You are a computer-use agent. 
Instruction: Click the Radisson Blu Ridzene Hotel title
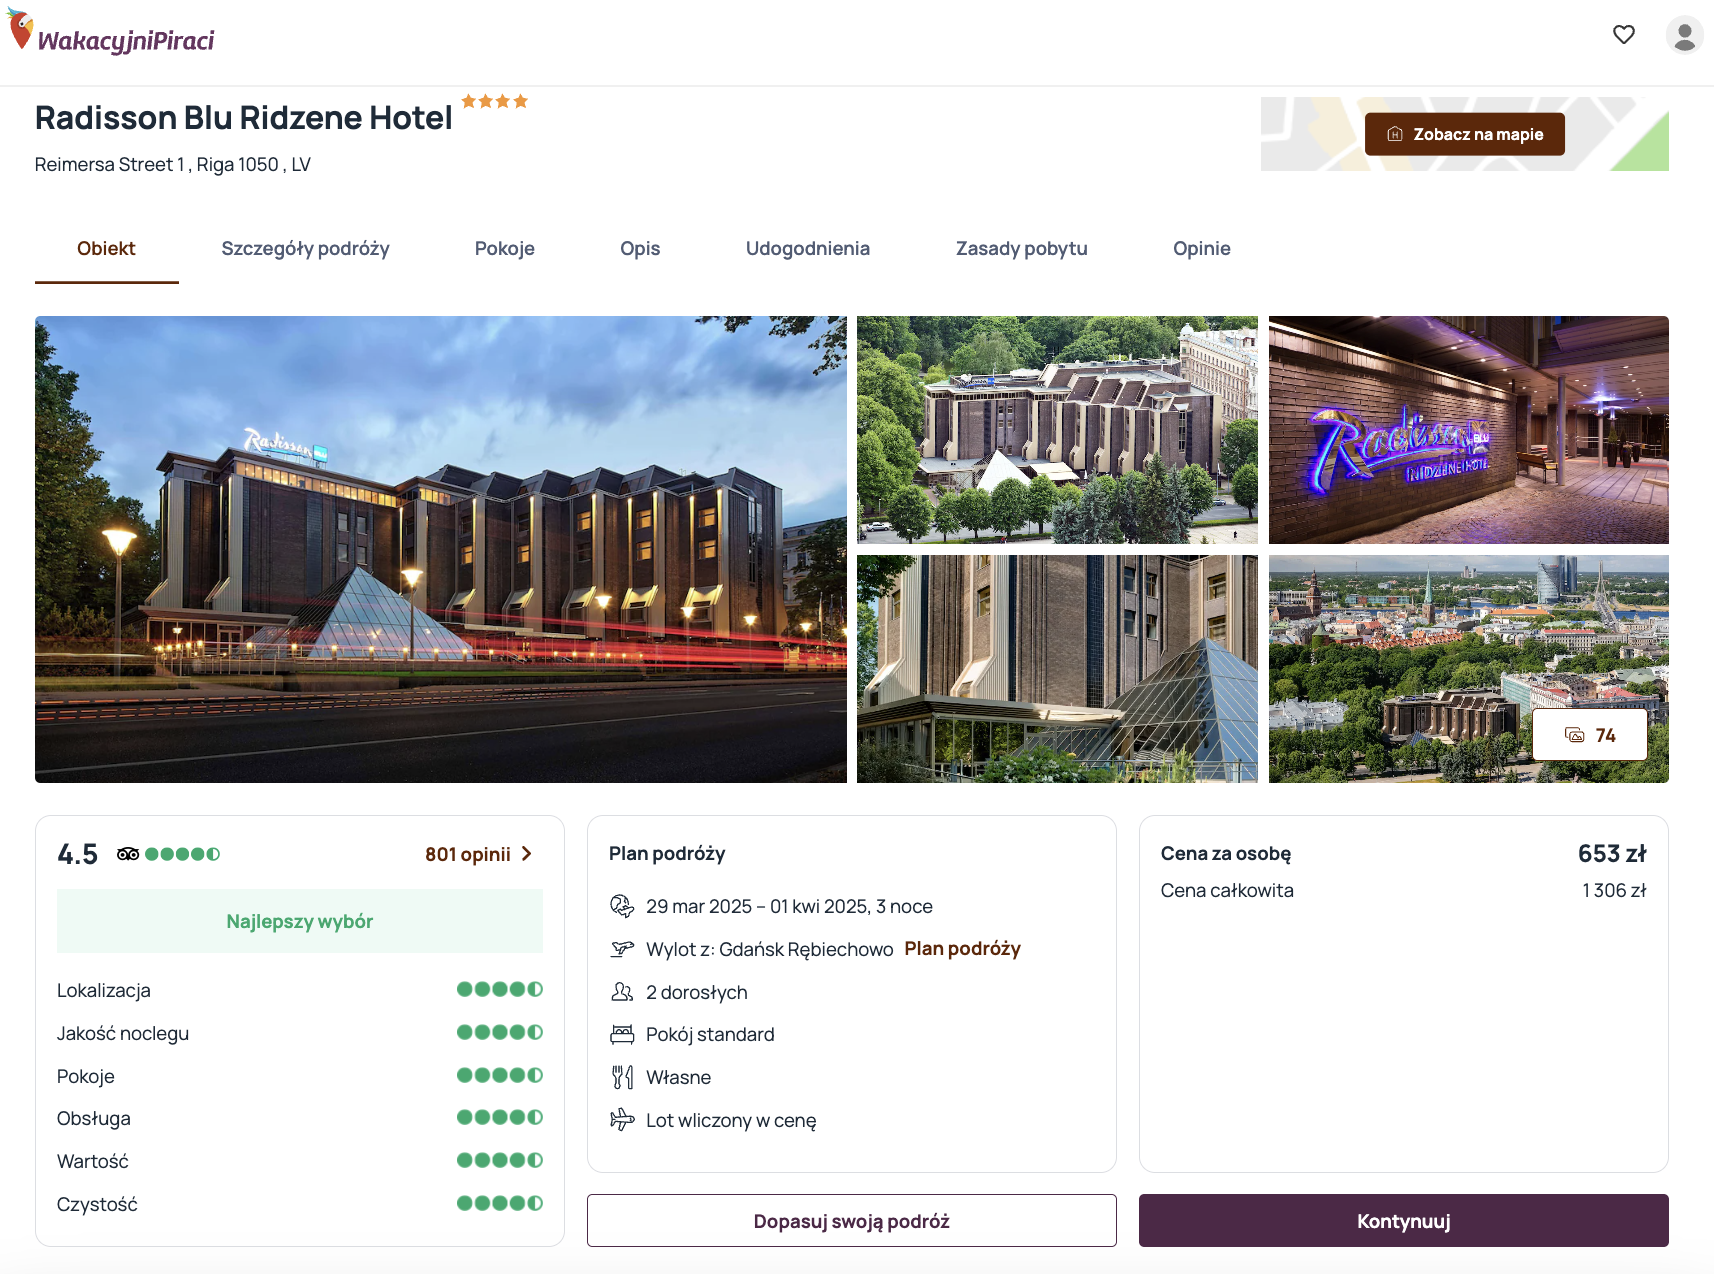click(244, 118)
